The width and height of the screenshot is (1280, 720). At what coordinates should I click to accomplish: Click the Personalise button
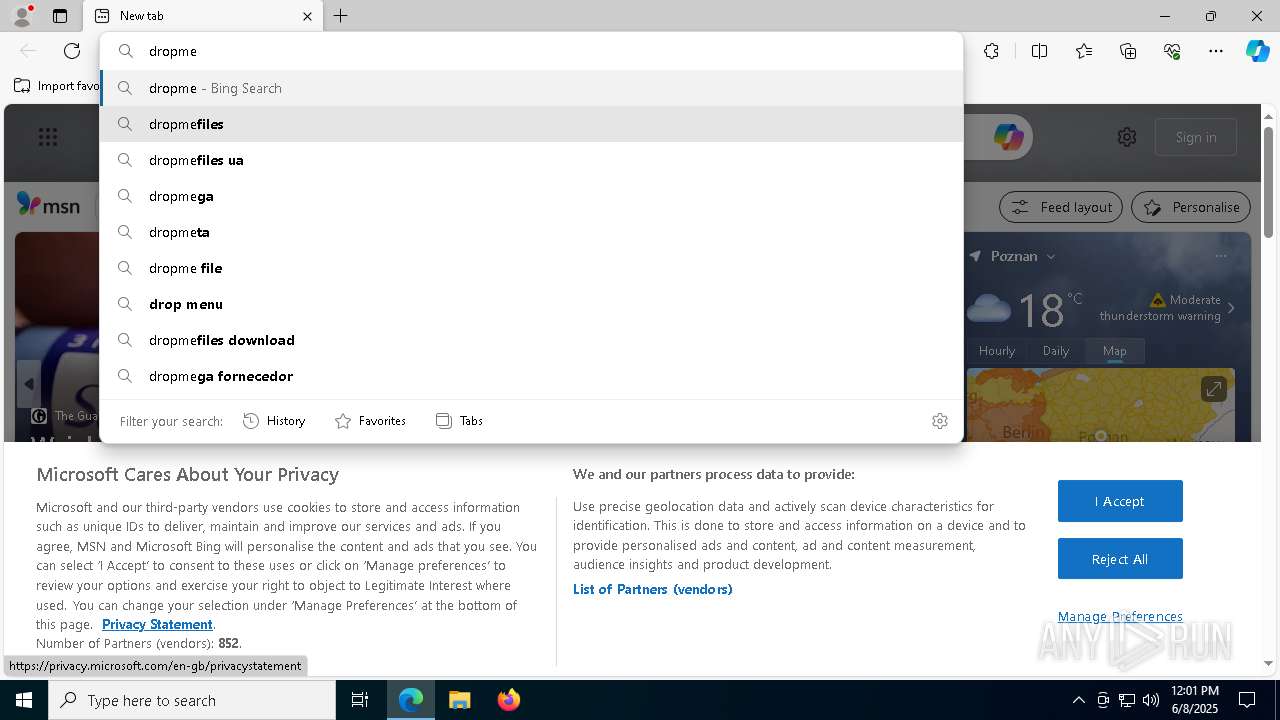(1191, 207)
